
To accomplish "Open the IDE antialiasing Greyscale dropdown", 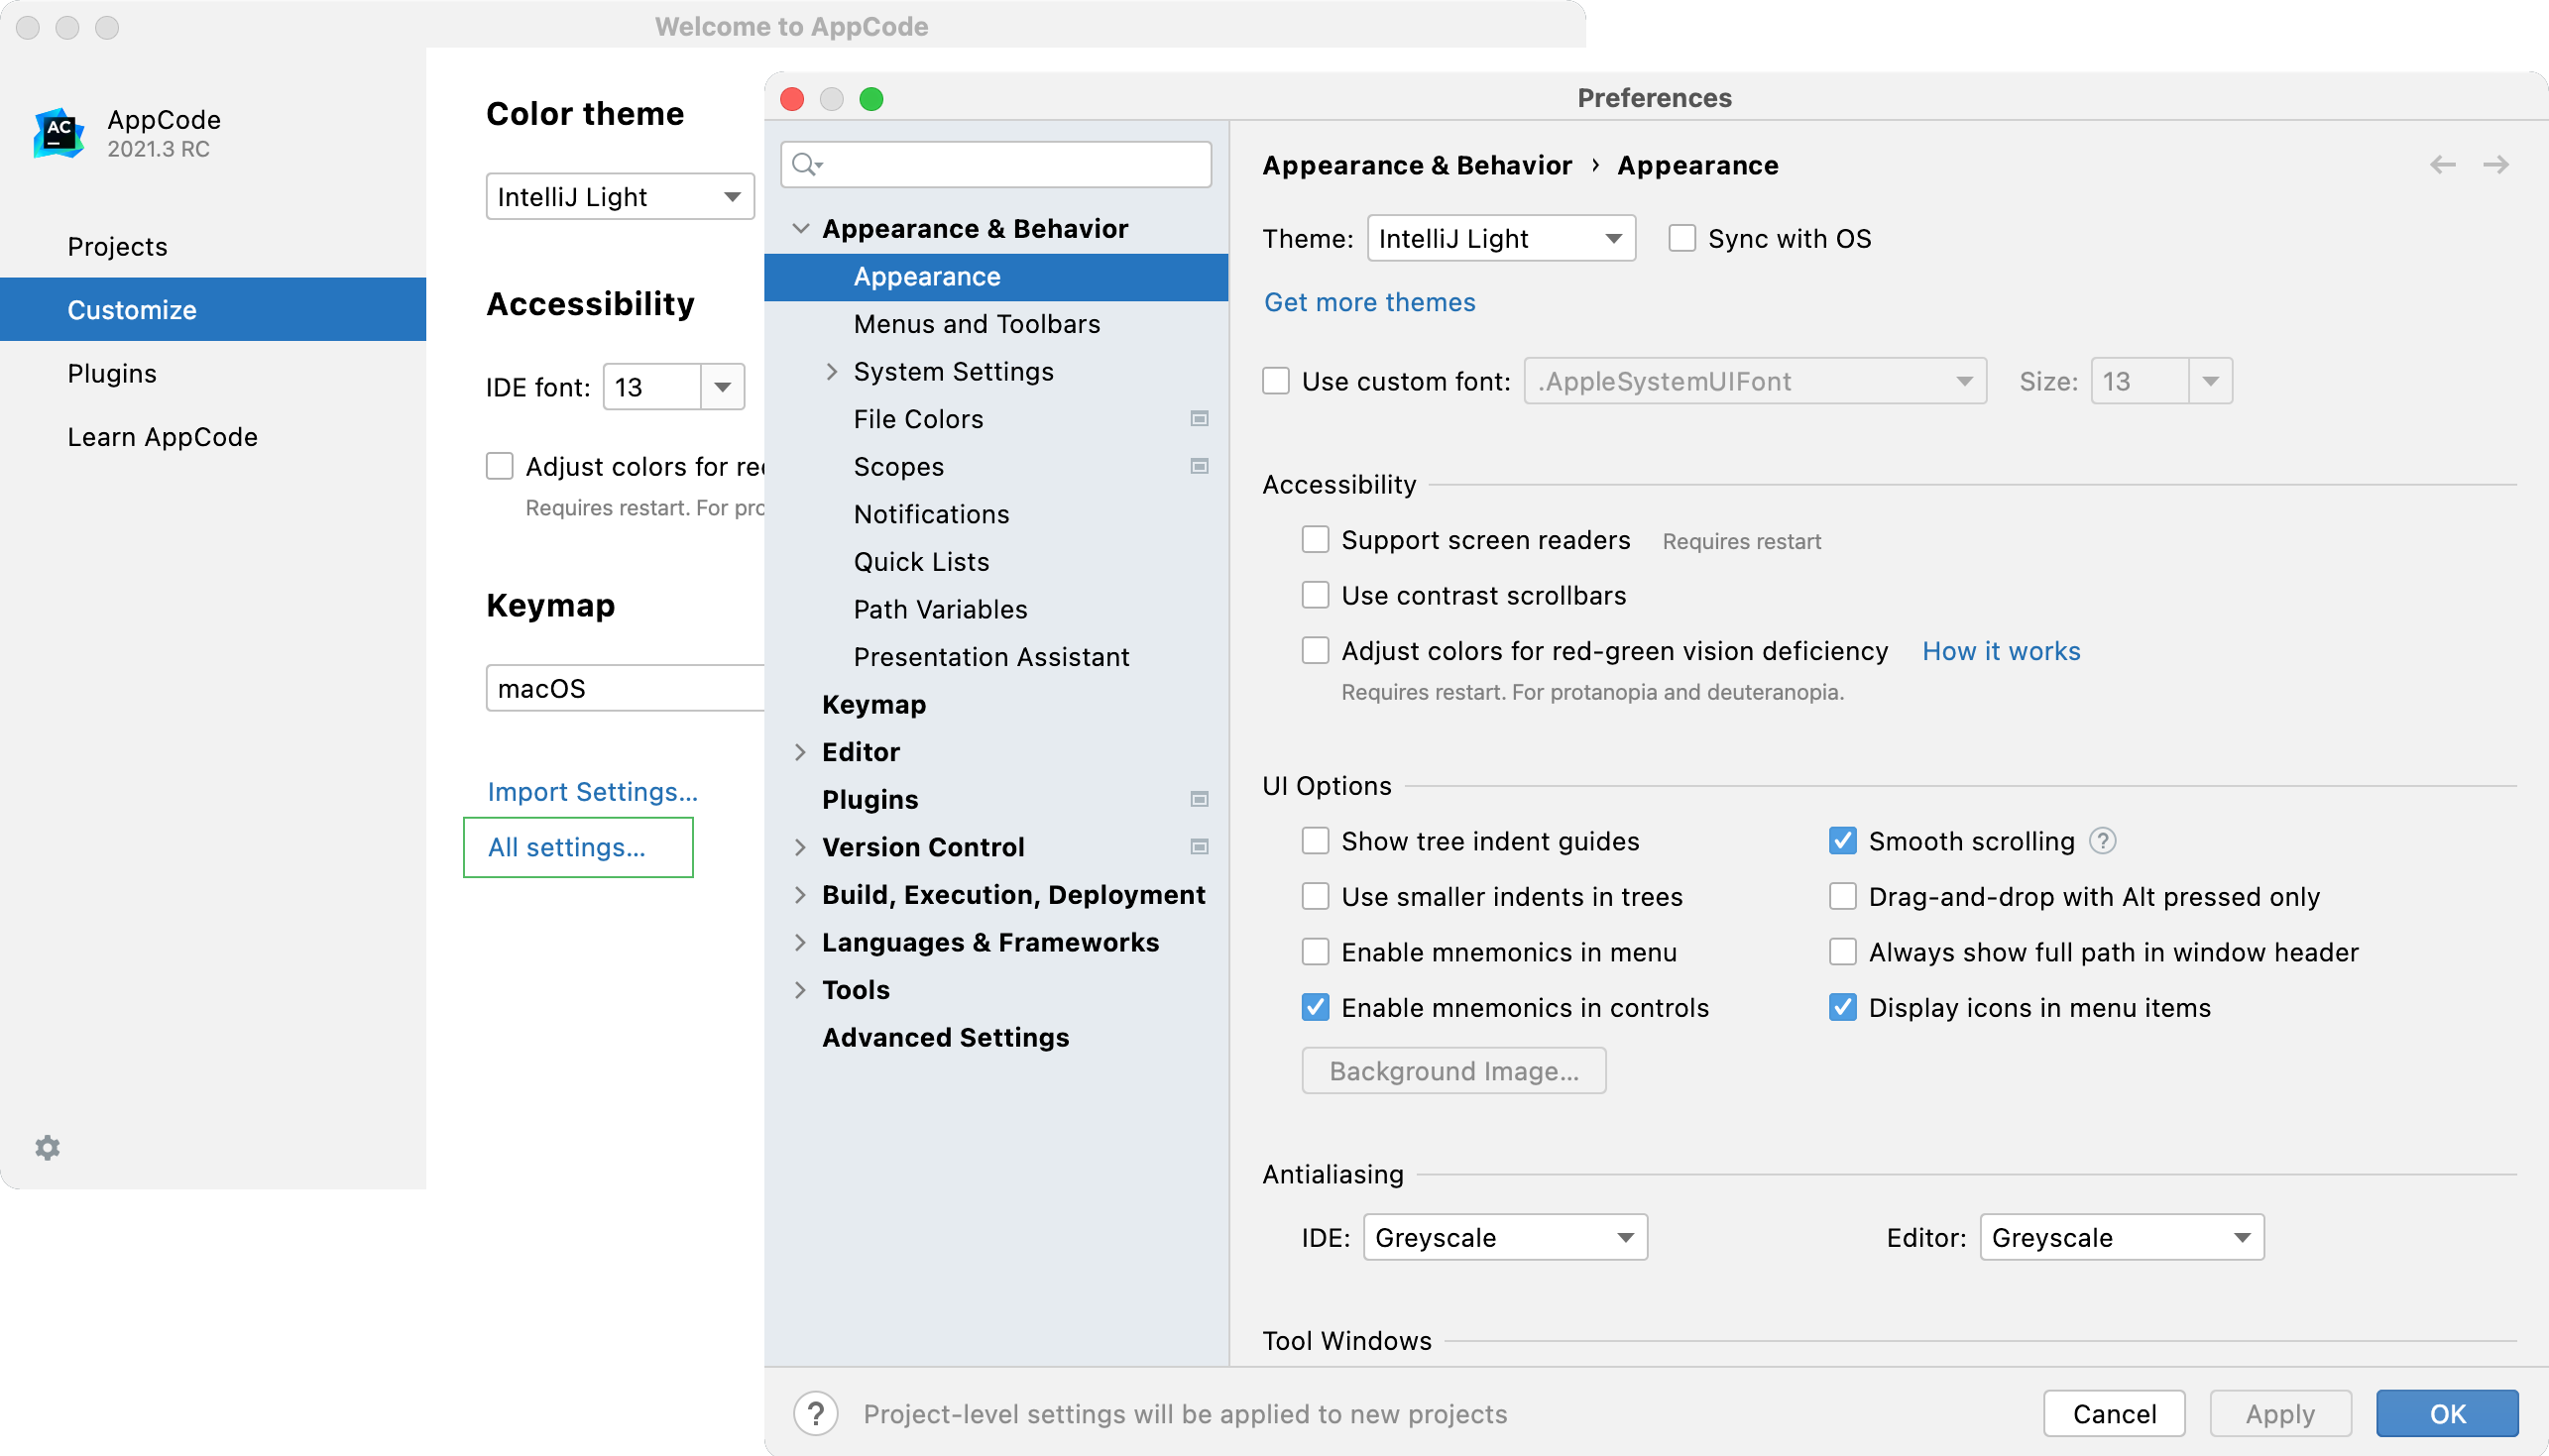I will coord(1504,1237).
